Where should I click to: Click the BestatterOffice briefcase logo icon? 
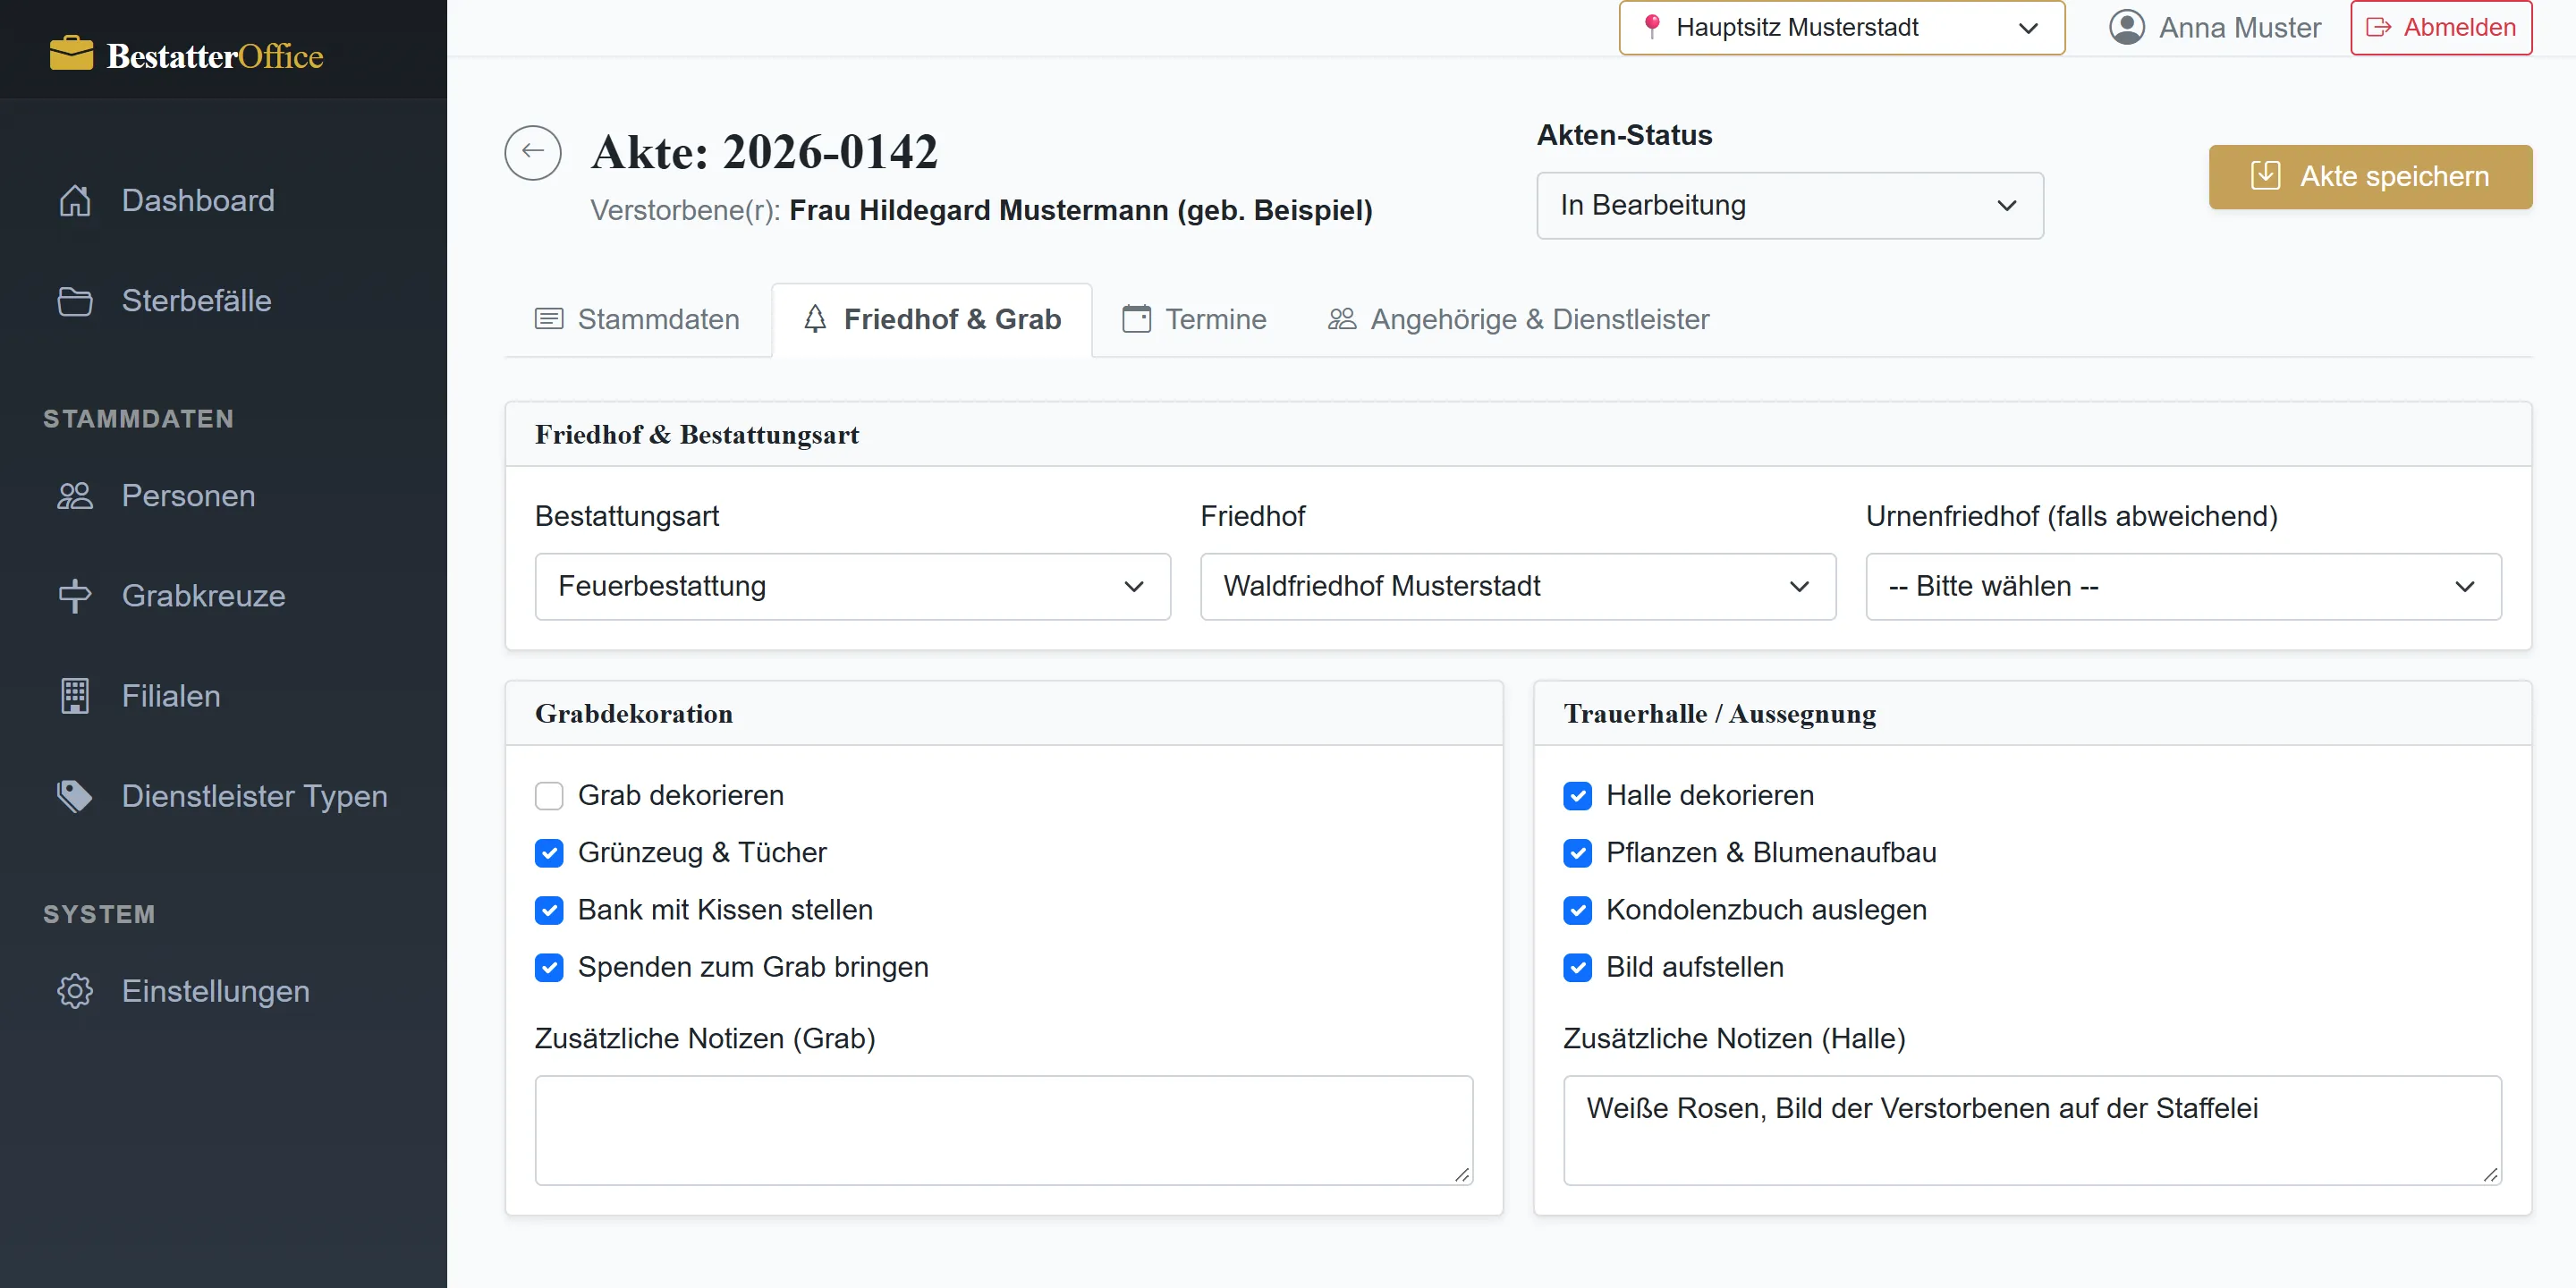(71, 54)
